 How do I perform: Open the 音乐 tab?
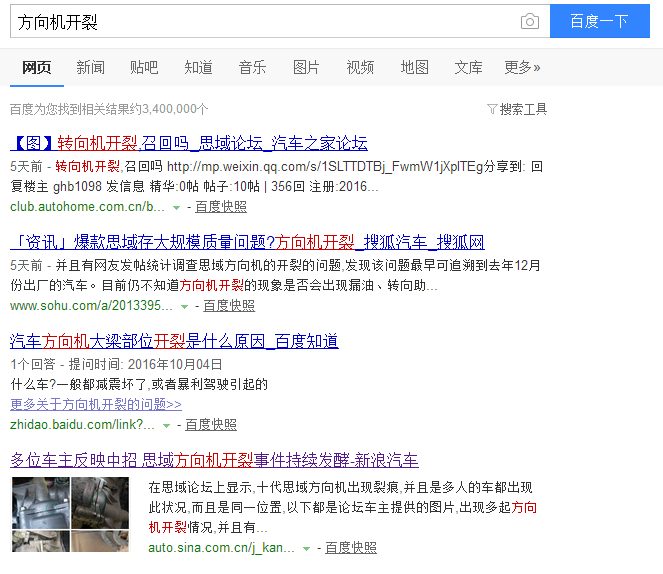[x=252, y=68]
